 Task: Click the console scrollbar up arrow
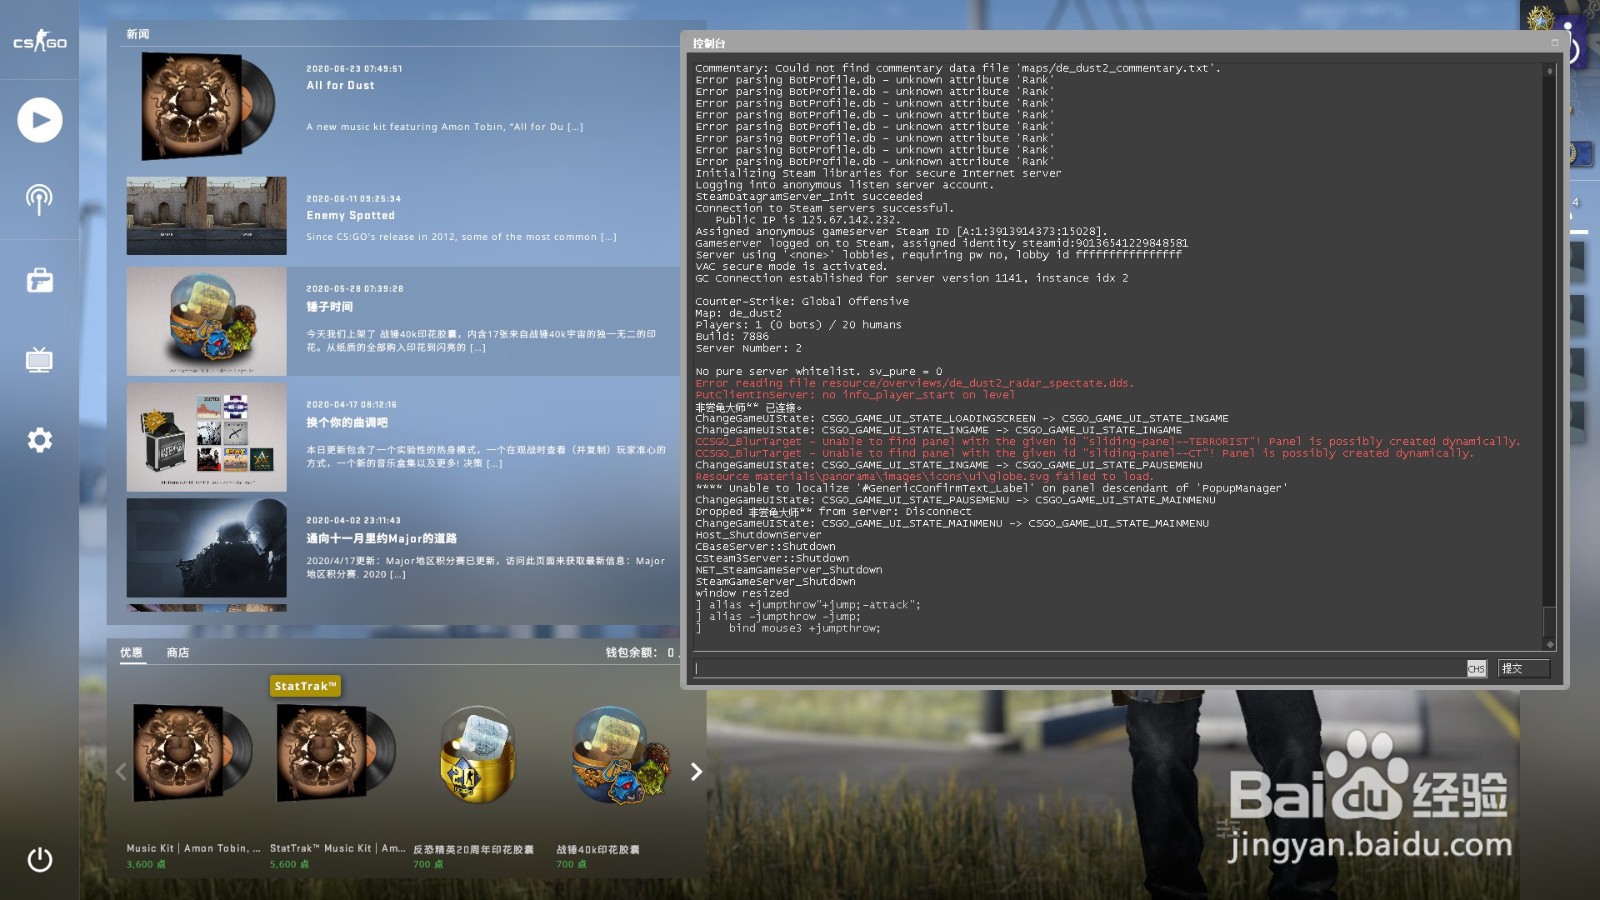tap(1550, 71)
